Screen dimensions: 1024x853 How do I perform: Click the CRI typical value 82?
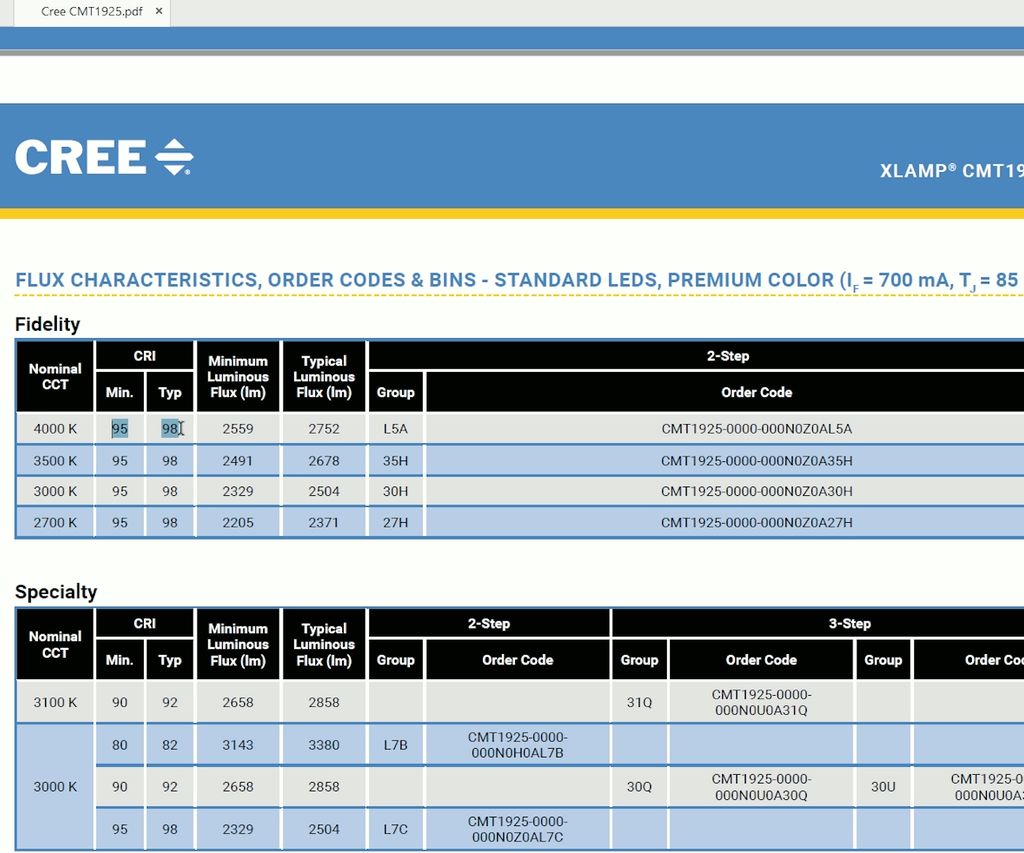click(x=170, y=745)
